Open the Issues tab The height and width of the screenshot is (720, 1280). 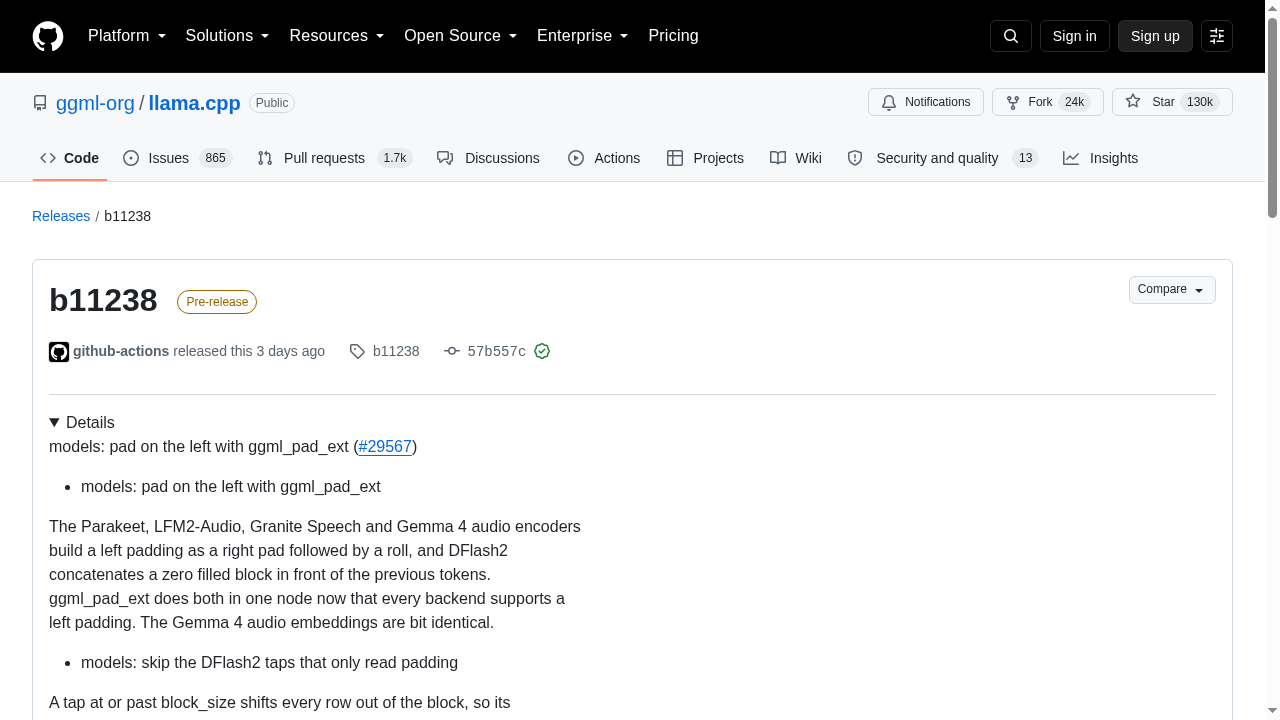tap(178, 158)
